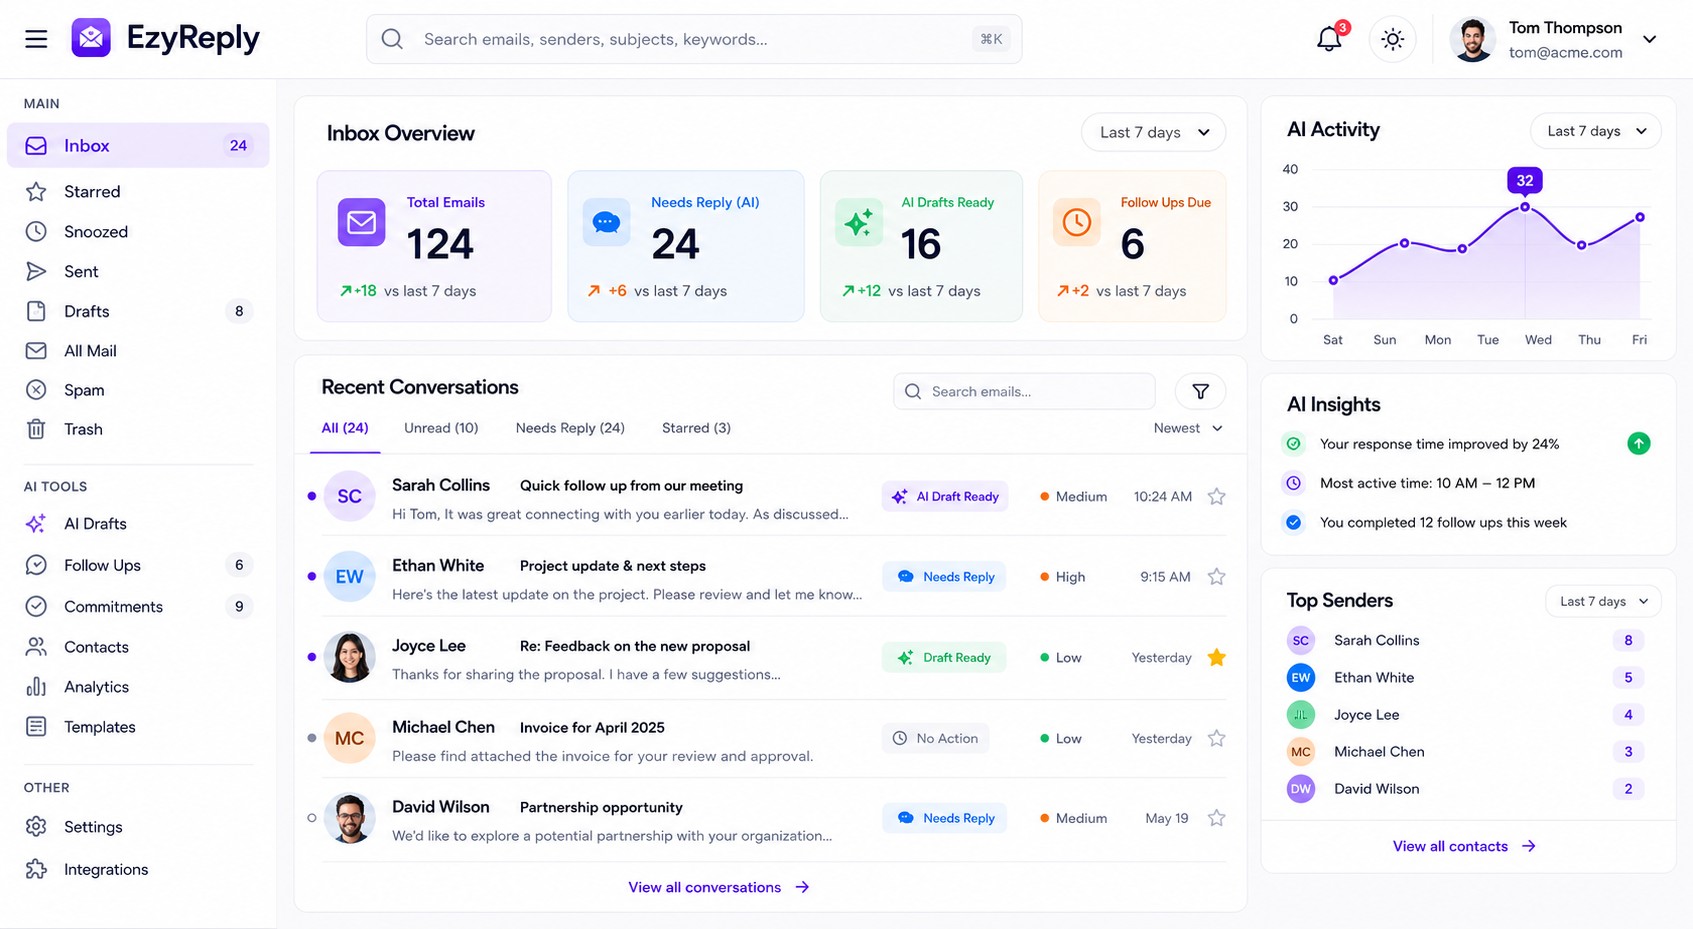This screenshot has width=1693, height=929.
Task: Open the Analytics bar chart icon
Action: (x=36, y=687)
